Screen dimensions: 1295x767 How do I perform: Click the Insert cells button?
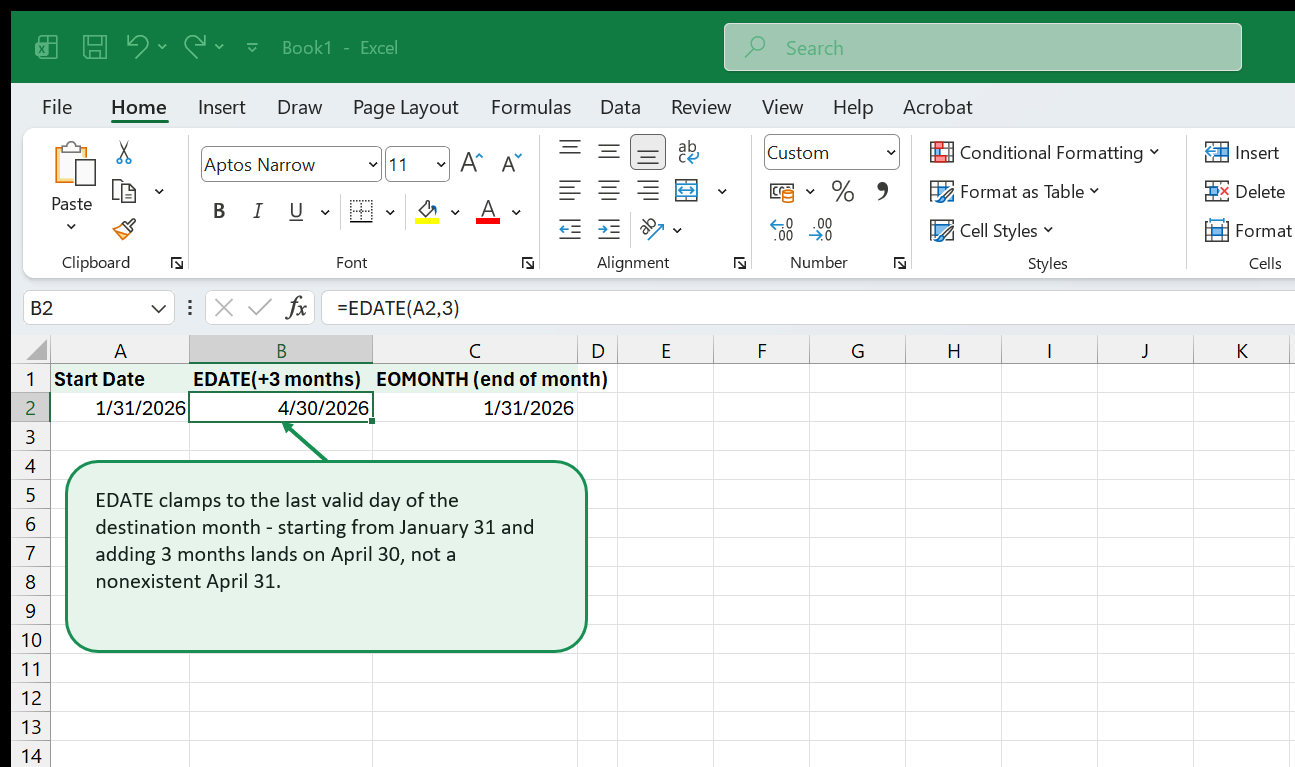tap(1243, 152)
